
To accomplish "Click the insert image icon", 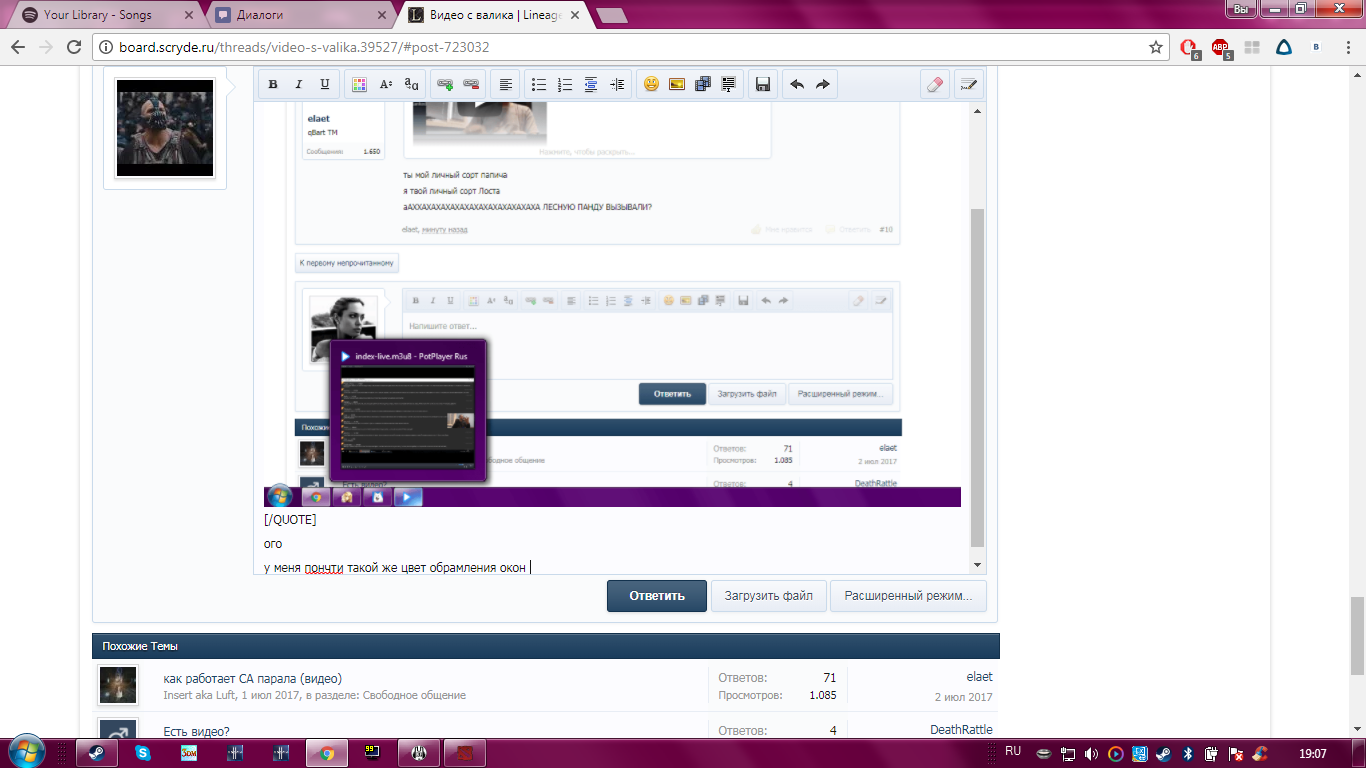I will point(677,85).
